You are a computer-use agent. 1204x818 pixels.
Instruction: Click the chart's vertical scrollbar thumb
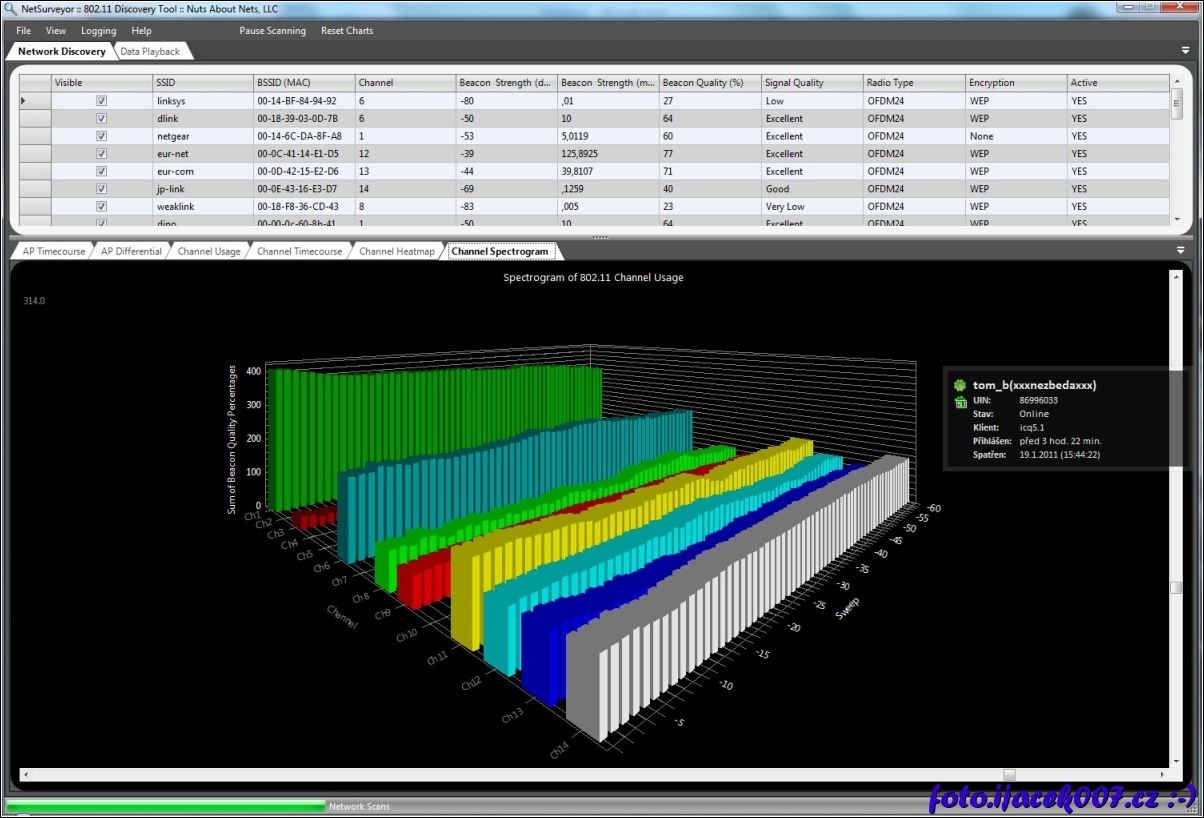pyautogui.click(x=1176, y=588)
